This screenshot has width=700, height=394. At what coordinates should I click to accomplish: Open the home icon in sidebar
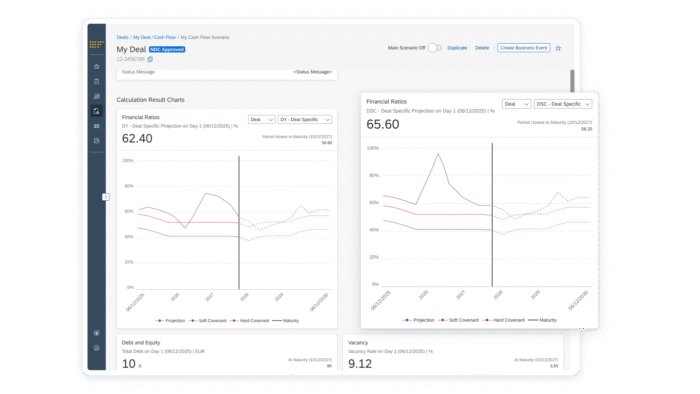[96, 66]
